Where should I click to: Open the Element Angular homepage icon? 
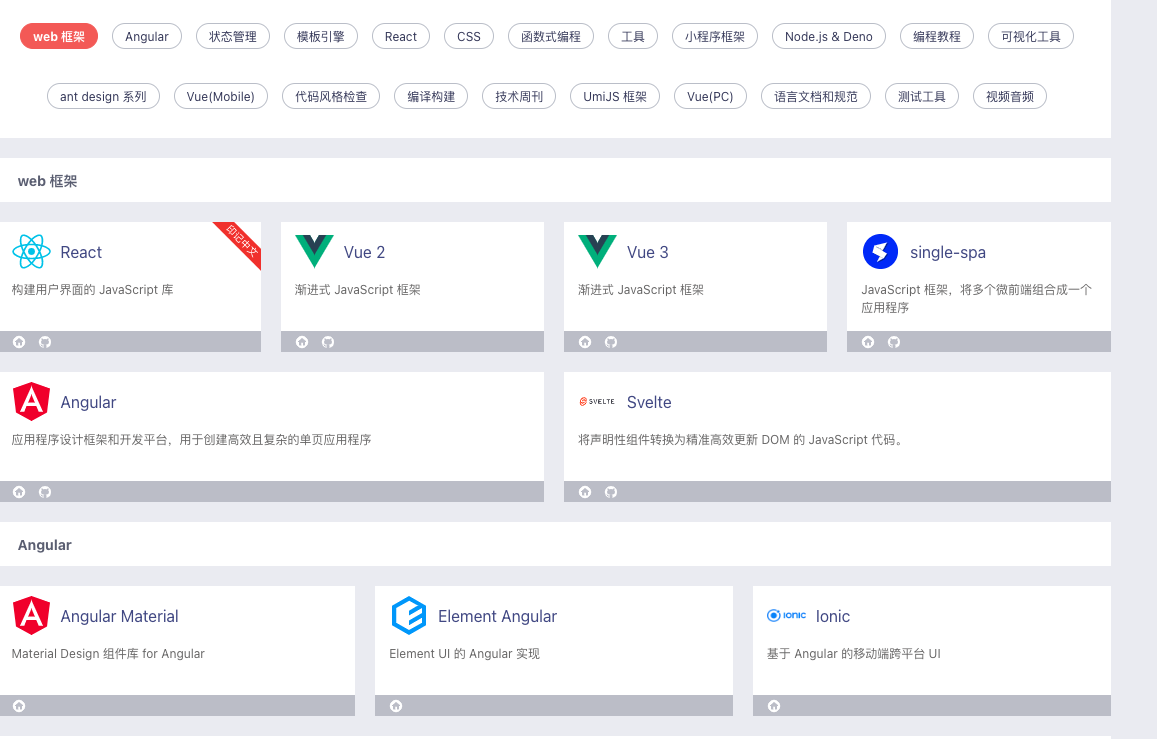396,706
